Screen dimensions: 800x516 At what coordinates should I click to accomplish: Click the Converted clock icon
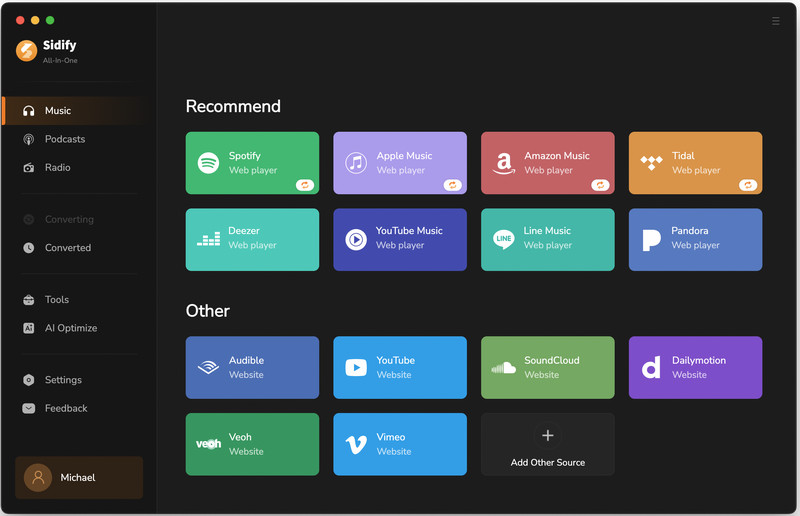[x=29, y=248]
